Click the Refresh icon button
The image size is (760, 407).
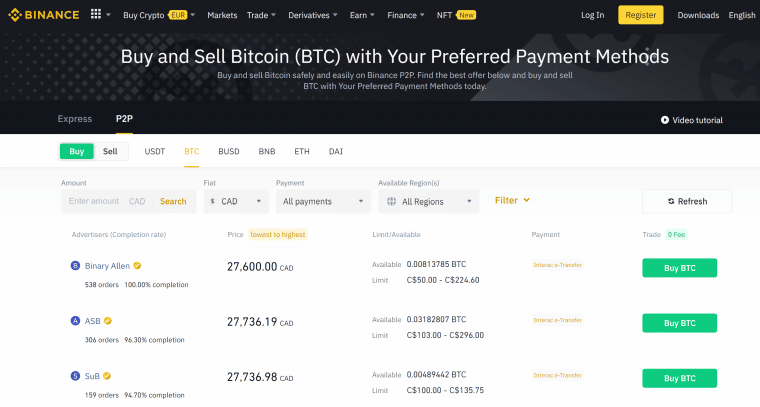coord(671,201)
